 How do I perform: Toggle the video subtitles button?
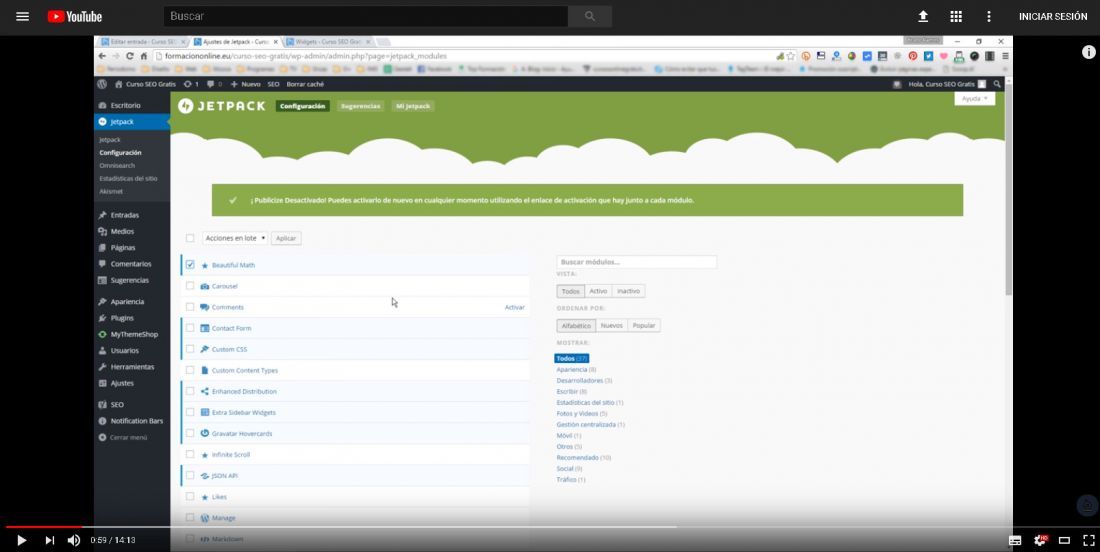click(1014, 540)
